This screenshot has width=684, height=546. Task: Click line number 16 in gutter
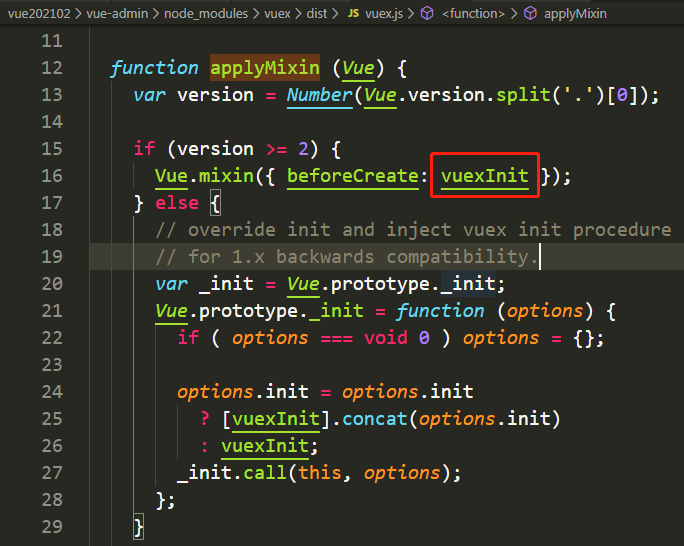(x=52, y=176)
